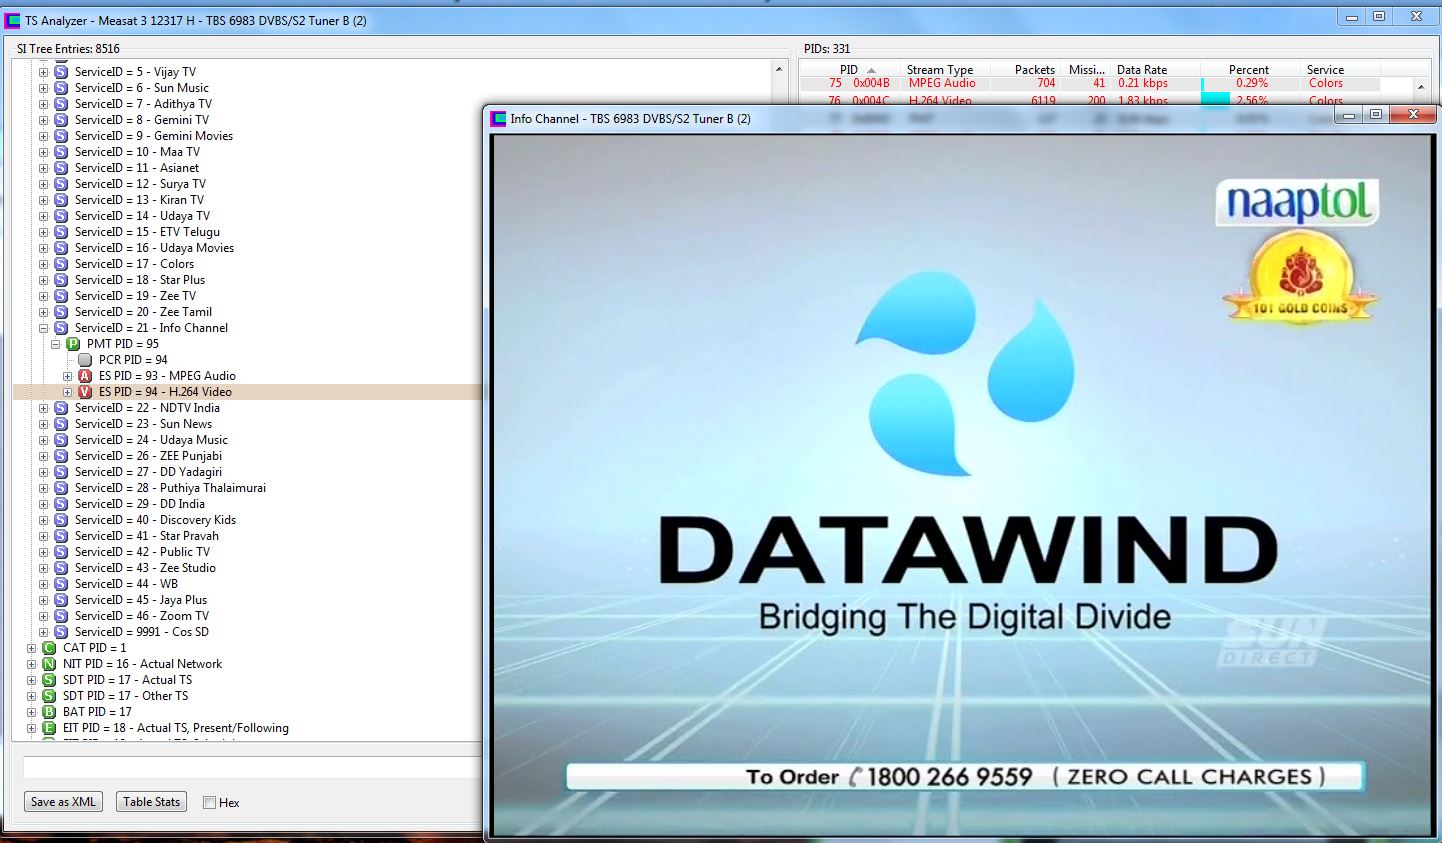The image size is (1442, 843).
Task: Collapse the PMT PID = 95 node
Action: point(55,344)
